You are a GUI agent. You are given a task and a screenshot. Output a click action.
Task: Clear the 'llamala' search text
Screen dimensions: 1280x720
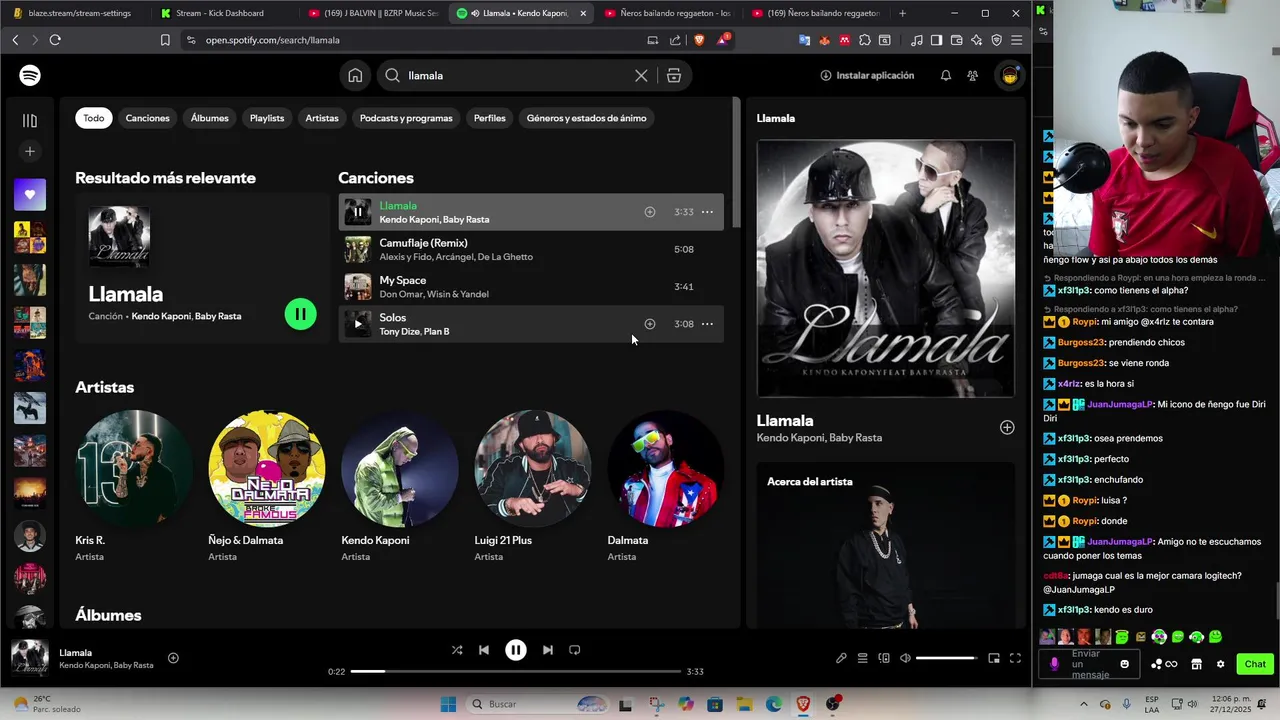[x=641, y=75]
